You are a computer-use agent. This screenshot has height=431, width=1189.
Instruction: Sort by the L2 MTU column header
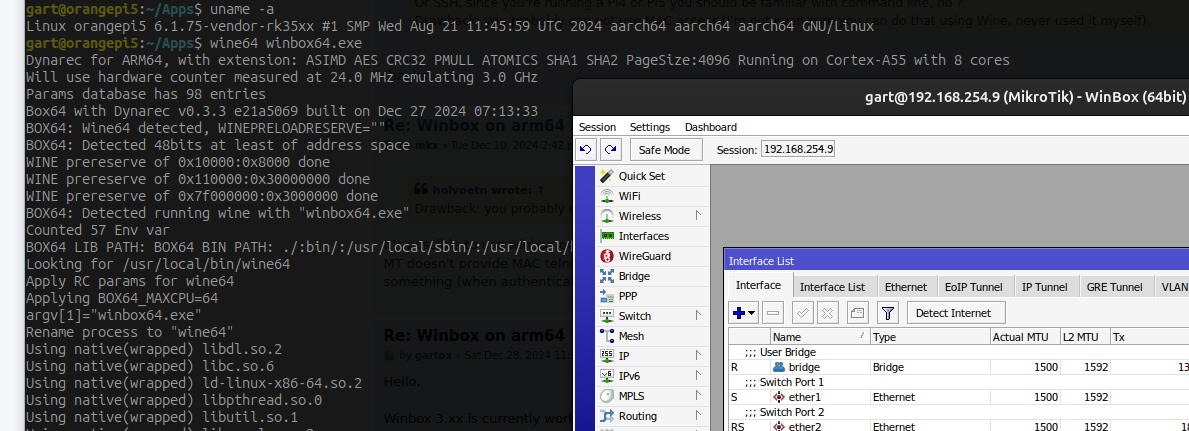click(1085, 337)
